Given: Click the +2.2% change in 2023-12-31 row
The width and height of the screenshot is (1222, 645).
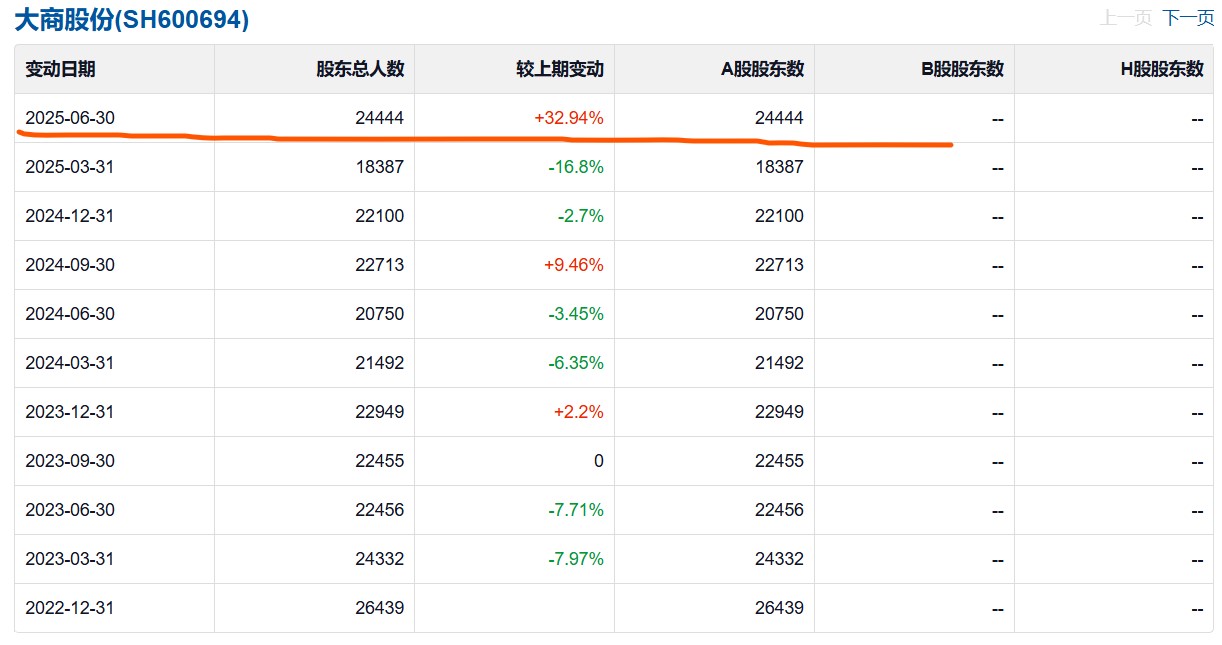Looking at the screenshot, I should tap(579, 412).
